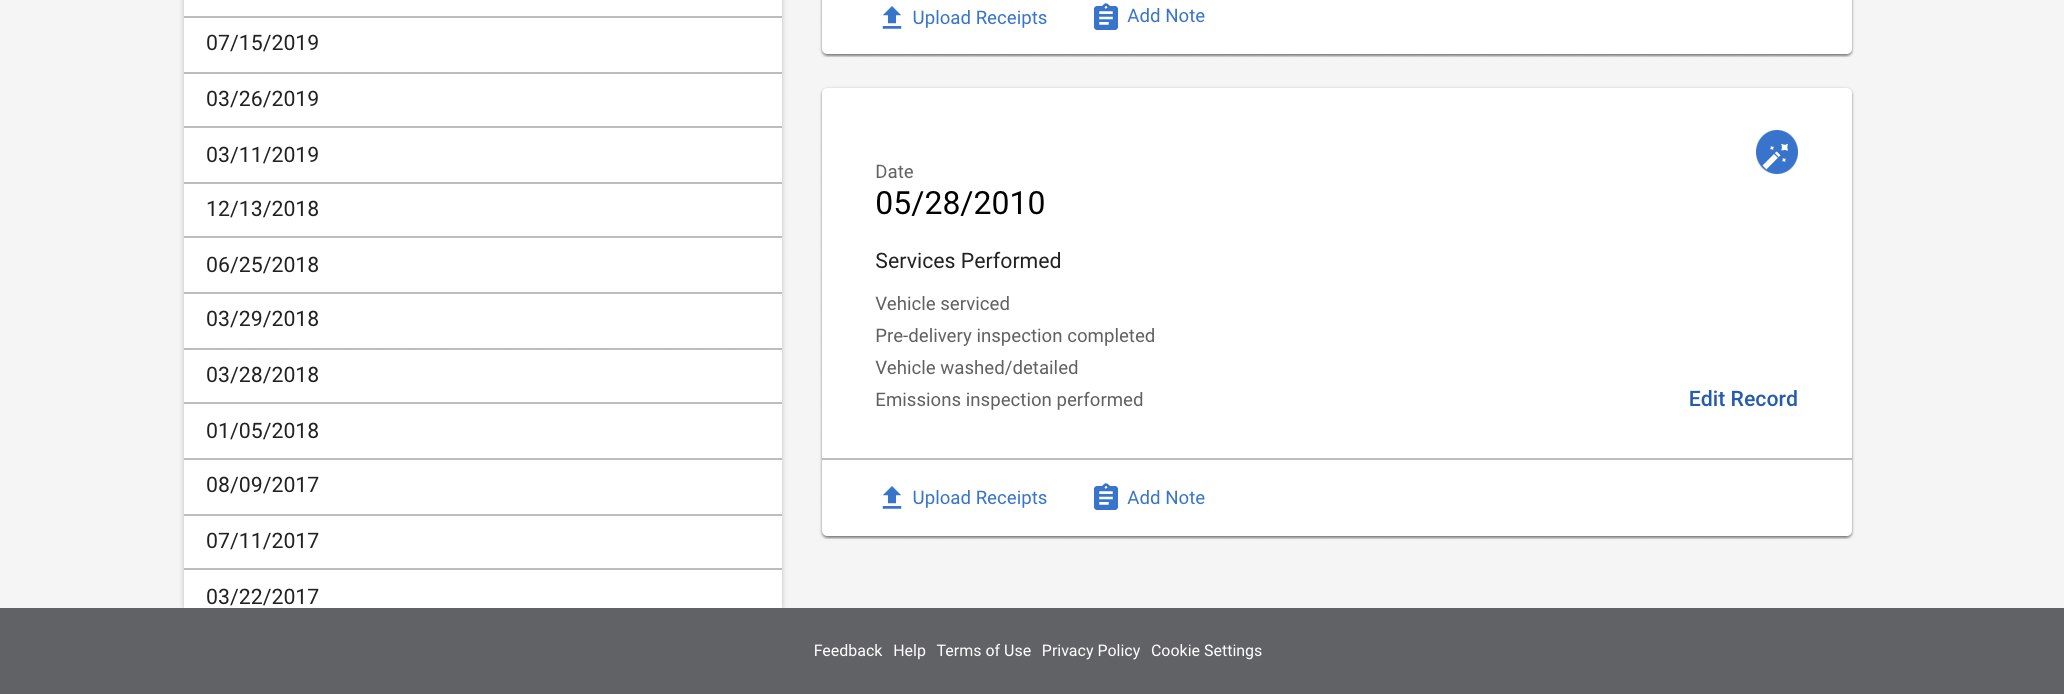The width and height of the screenshot is (2064, 694).
Task: Open Cookie Settings in the footer
Action: (x=1206, y=650)
